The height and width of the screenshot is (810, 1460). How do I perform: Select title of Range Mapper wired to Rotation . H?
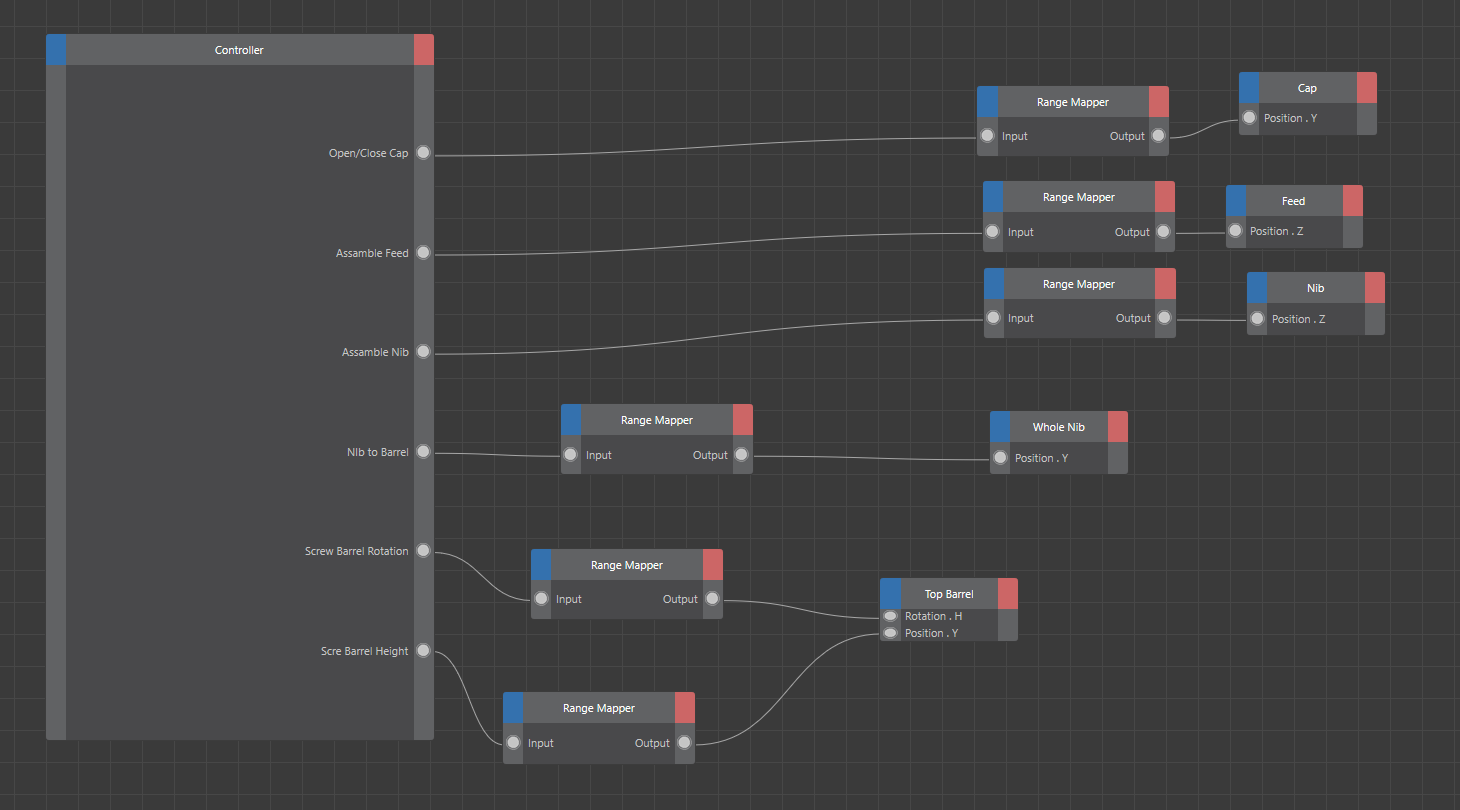point(627,565)
